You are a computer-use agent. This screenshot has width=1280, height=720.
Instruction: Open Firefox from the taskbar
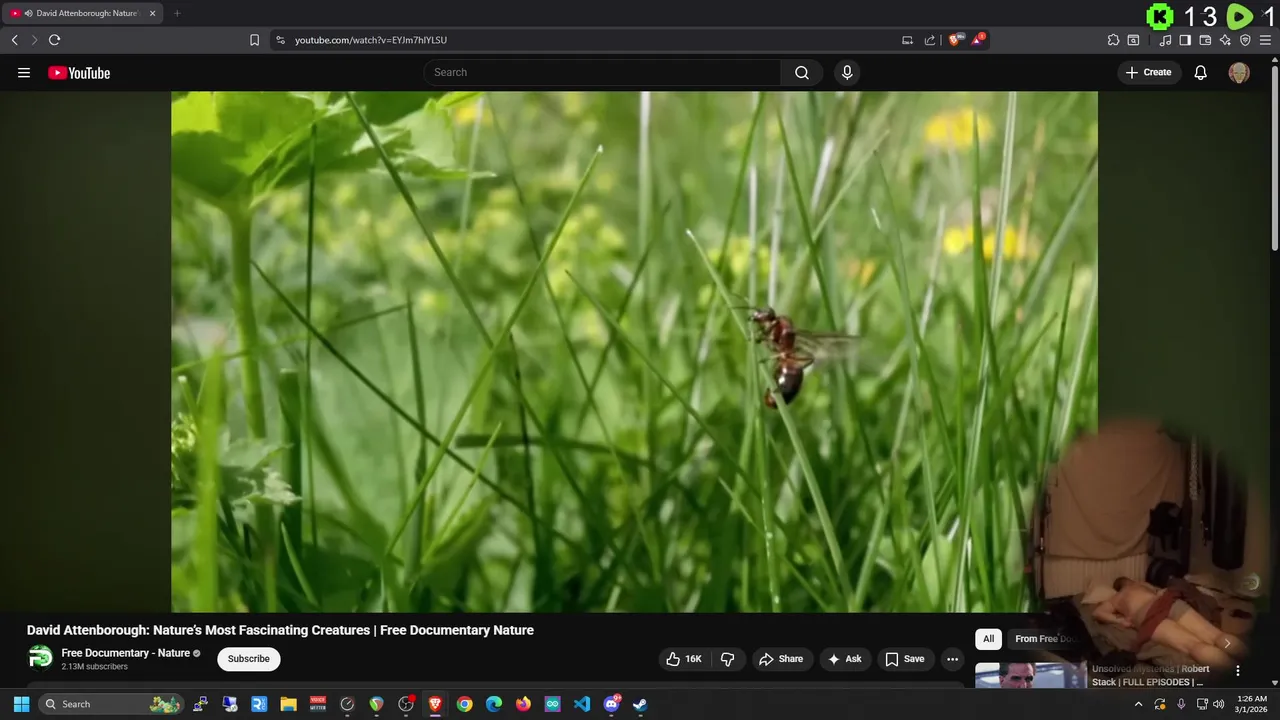pyautogui.click(x=523, y=704)
